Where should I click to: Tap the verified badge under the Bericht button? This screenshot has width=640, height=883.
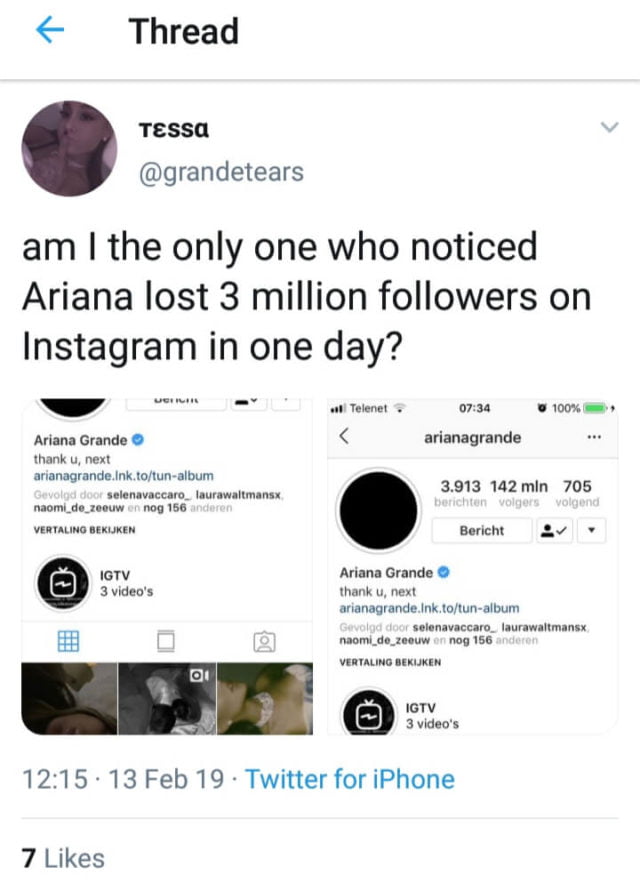click(444, 573)
